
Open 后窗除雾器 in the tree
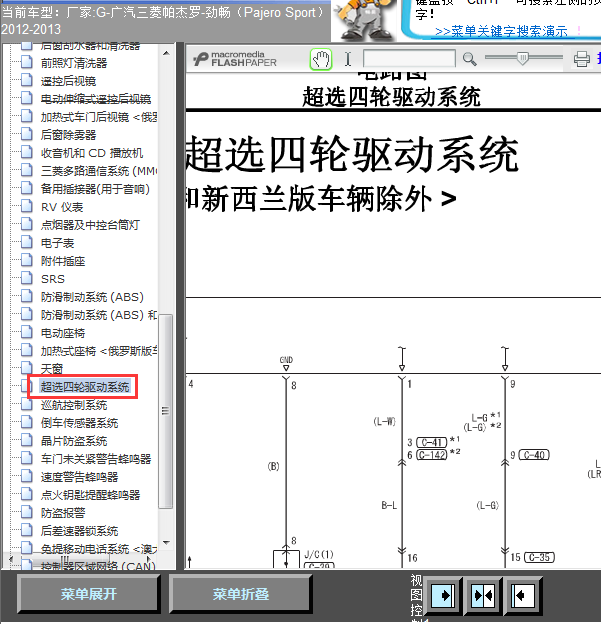[68, 135]
